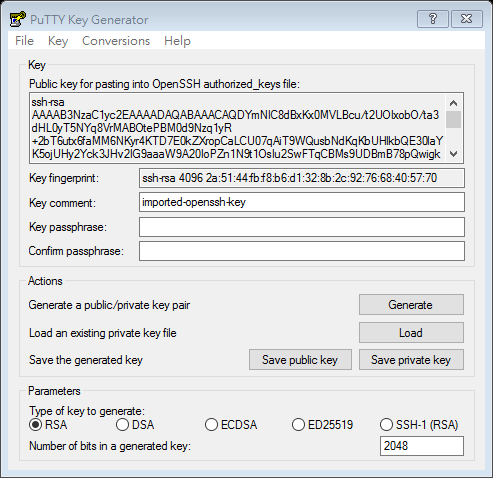This screenshot has height=478, width=493.
Task: Click the Generate button
Action: coord(411,304)
